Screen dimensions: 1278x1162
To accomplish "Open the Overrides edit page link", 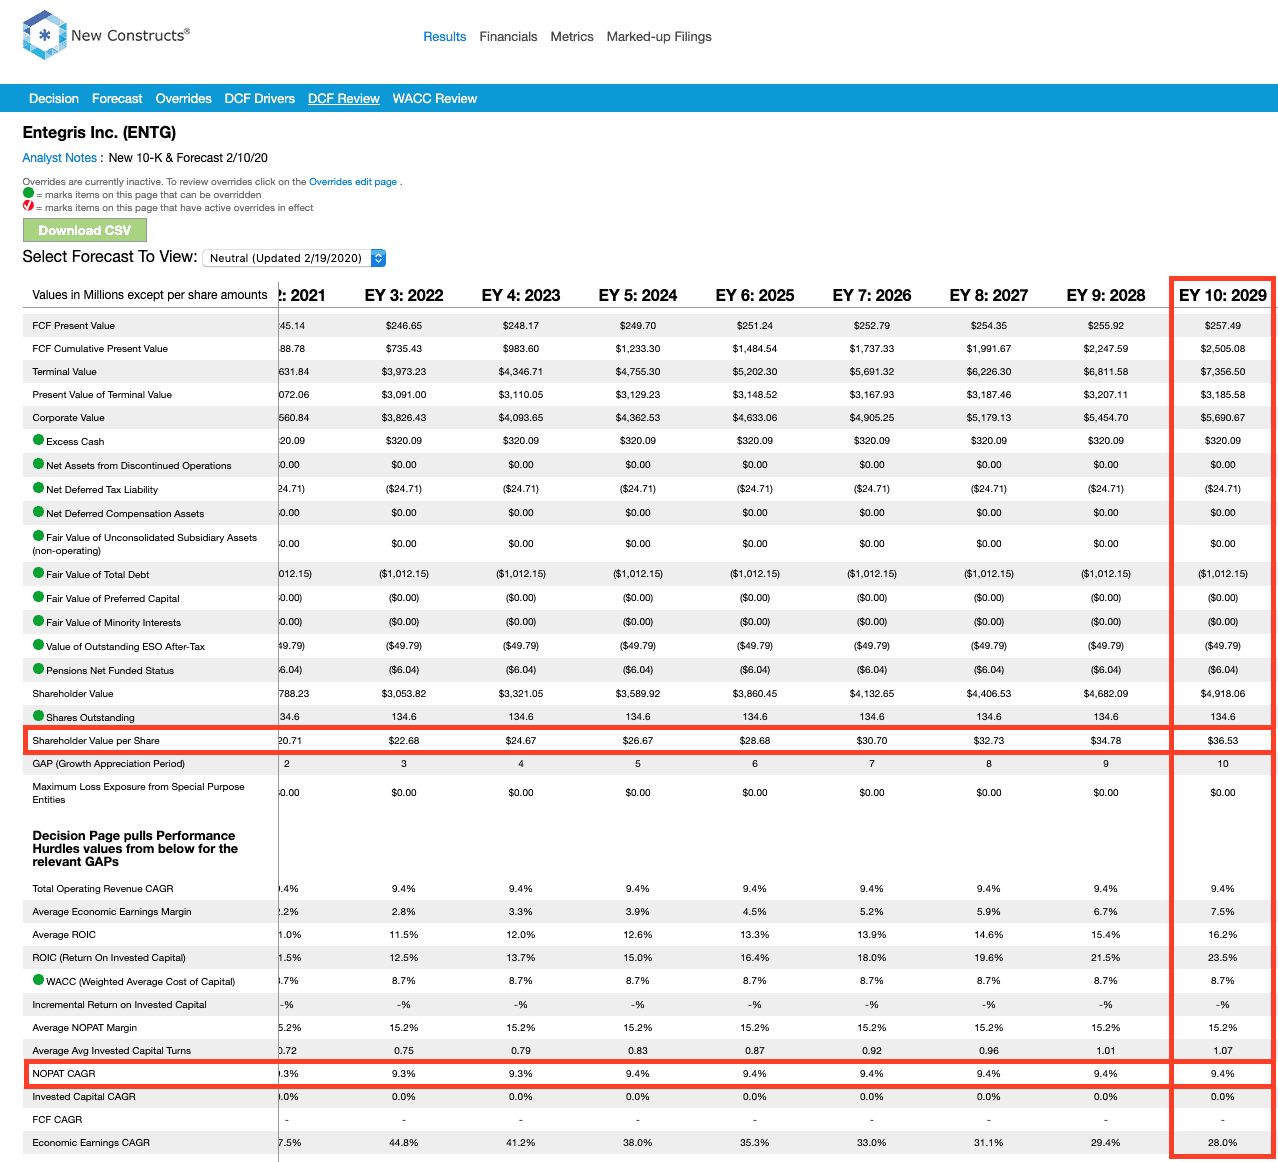I will [x=353, y=182].
